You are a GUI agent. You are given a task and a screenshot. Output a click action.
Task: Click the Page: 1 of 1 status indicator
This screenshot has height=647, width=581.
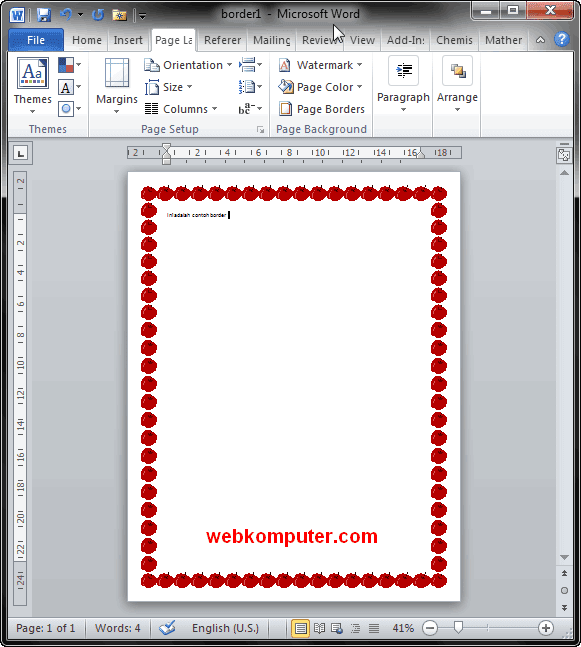pos(45,628)
